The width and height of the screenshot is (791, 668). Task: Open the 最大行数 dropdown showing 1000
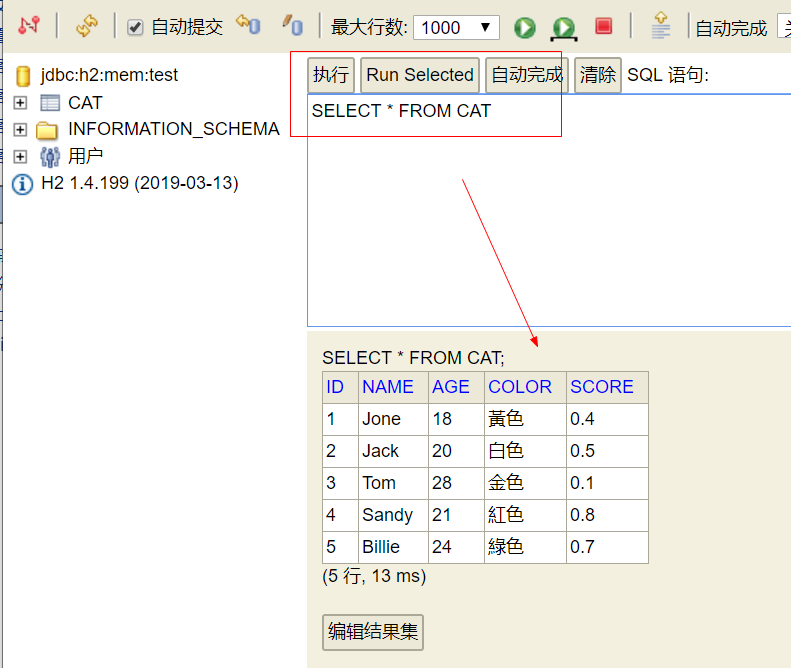(456, 27)
